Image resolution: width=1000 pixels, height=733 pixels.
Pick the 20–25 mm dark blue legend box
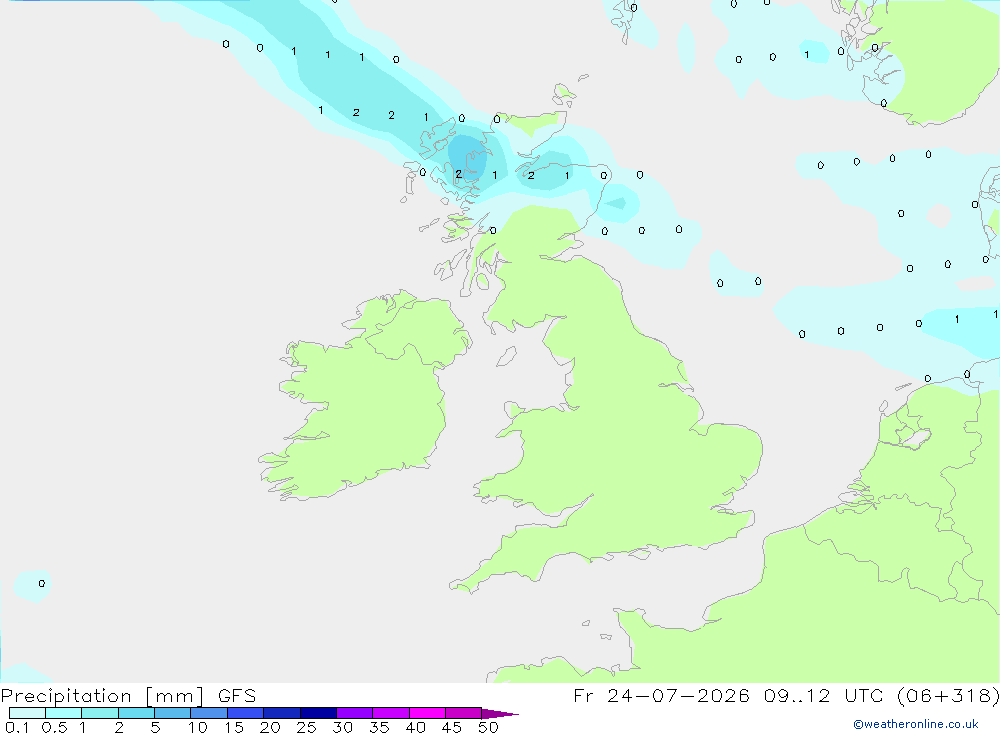282,713
